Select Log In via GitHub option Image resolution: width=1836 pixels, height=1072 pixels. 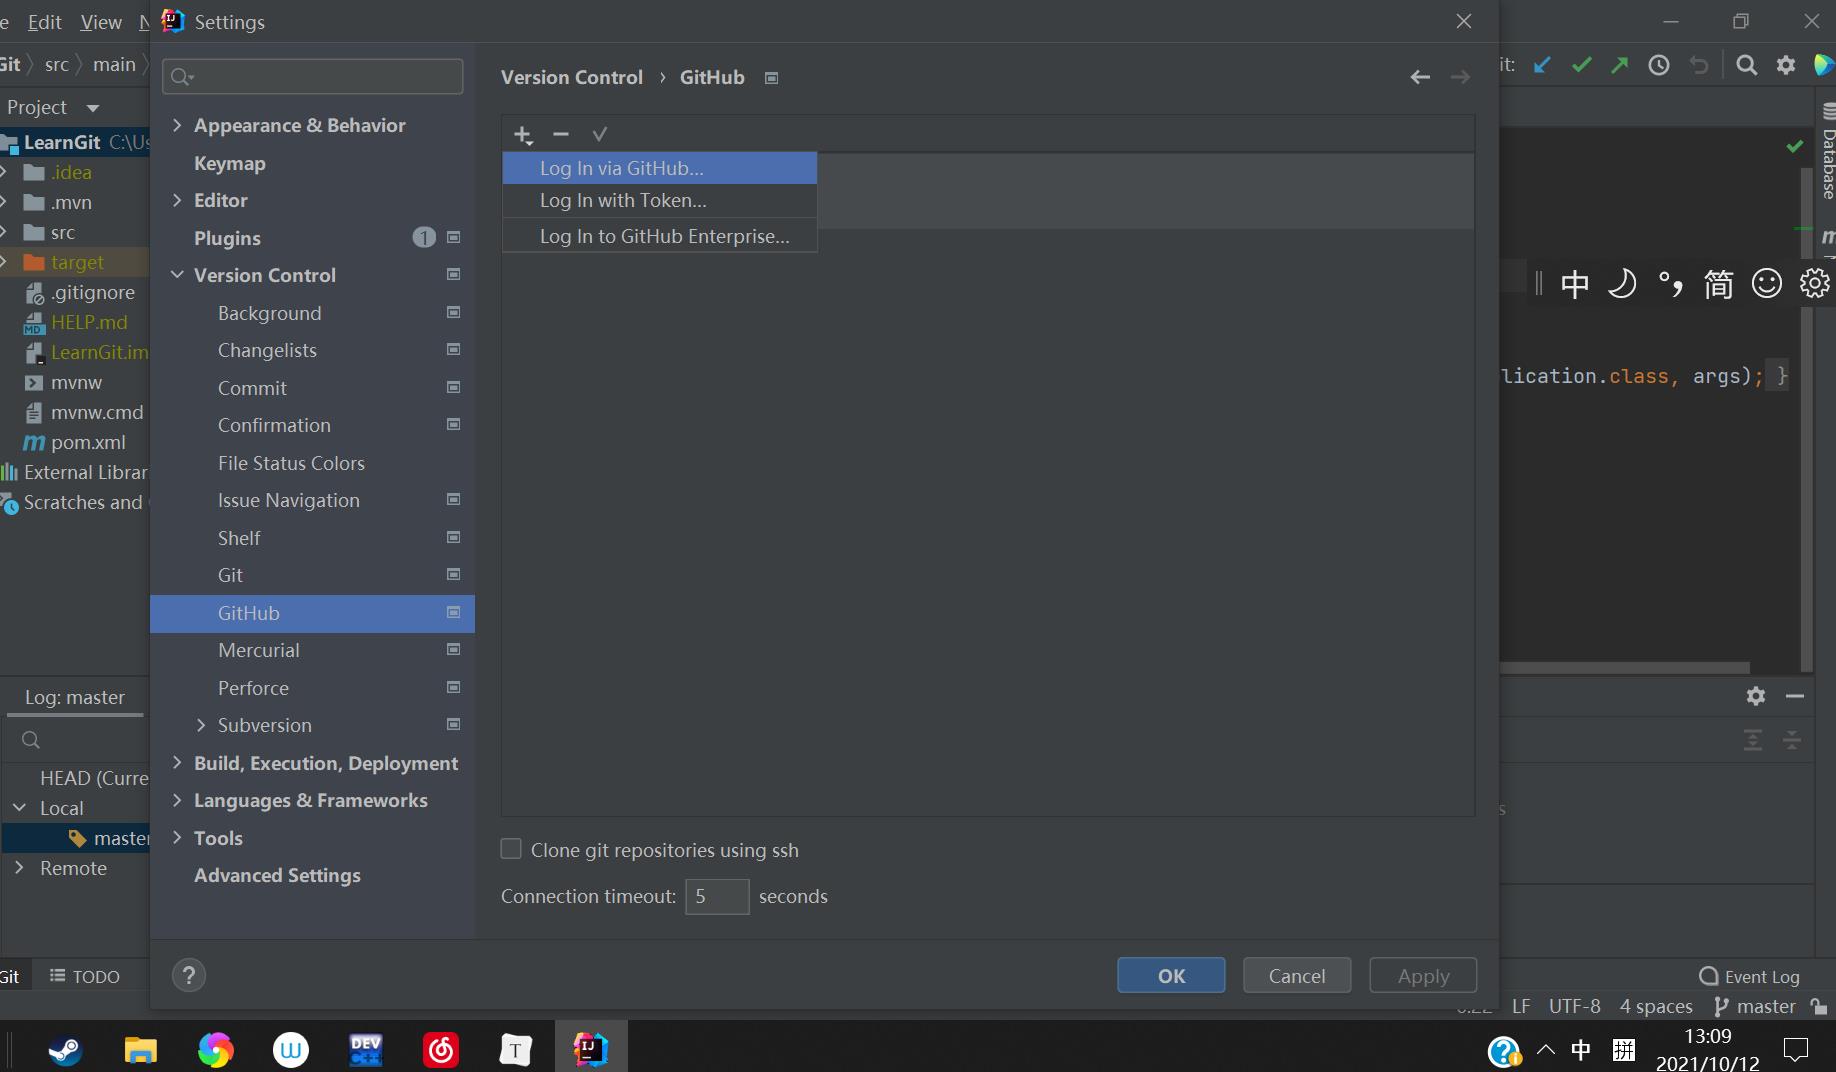[660, 168]
